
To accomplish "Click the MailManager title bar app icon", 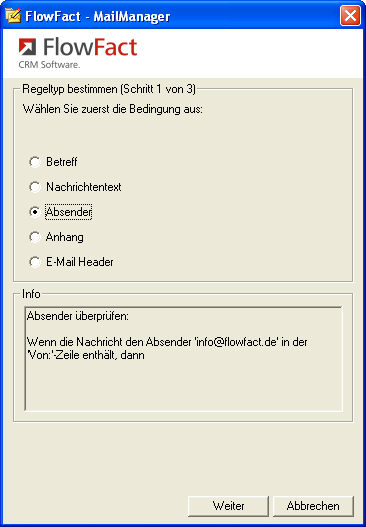I will (13, 15).
